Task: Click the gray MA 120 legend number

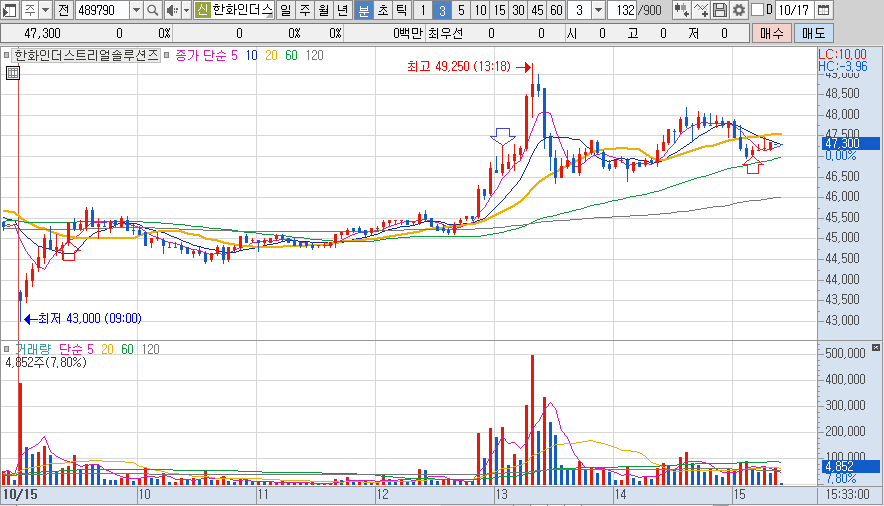Action: tap(315, 55)
